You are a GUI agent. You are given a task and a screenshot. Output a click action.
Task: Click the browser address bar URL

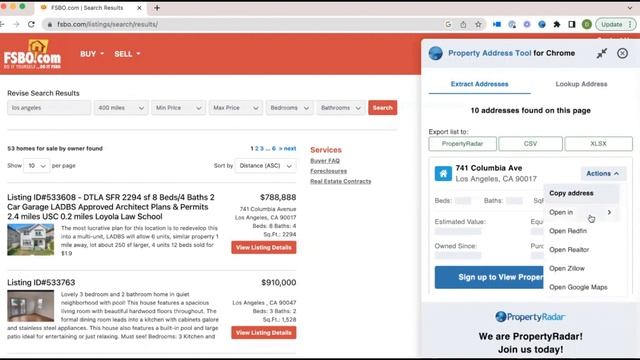pyautogui.click(x=107, y=24)
